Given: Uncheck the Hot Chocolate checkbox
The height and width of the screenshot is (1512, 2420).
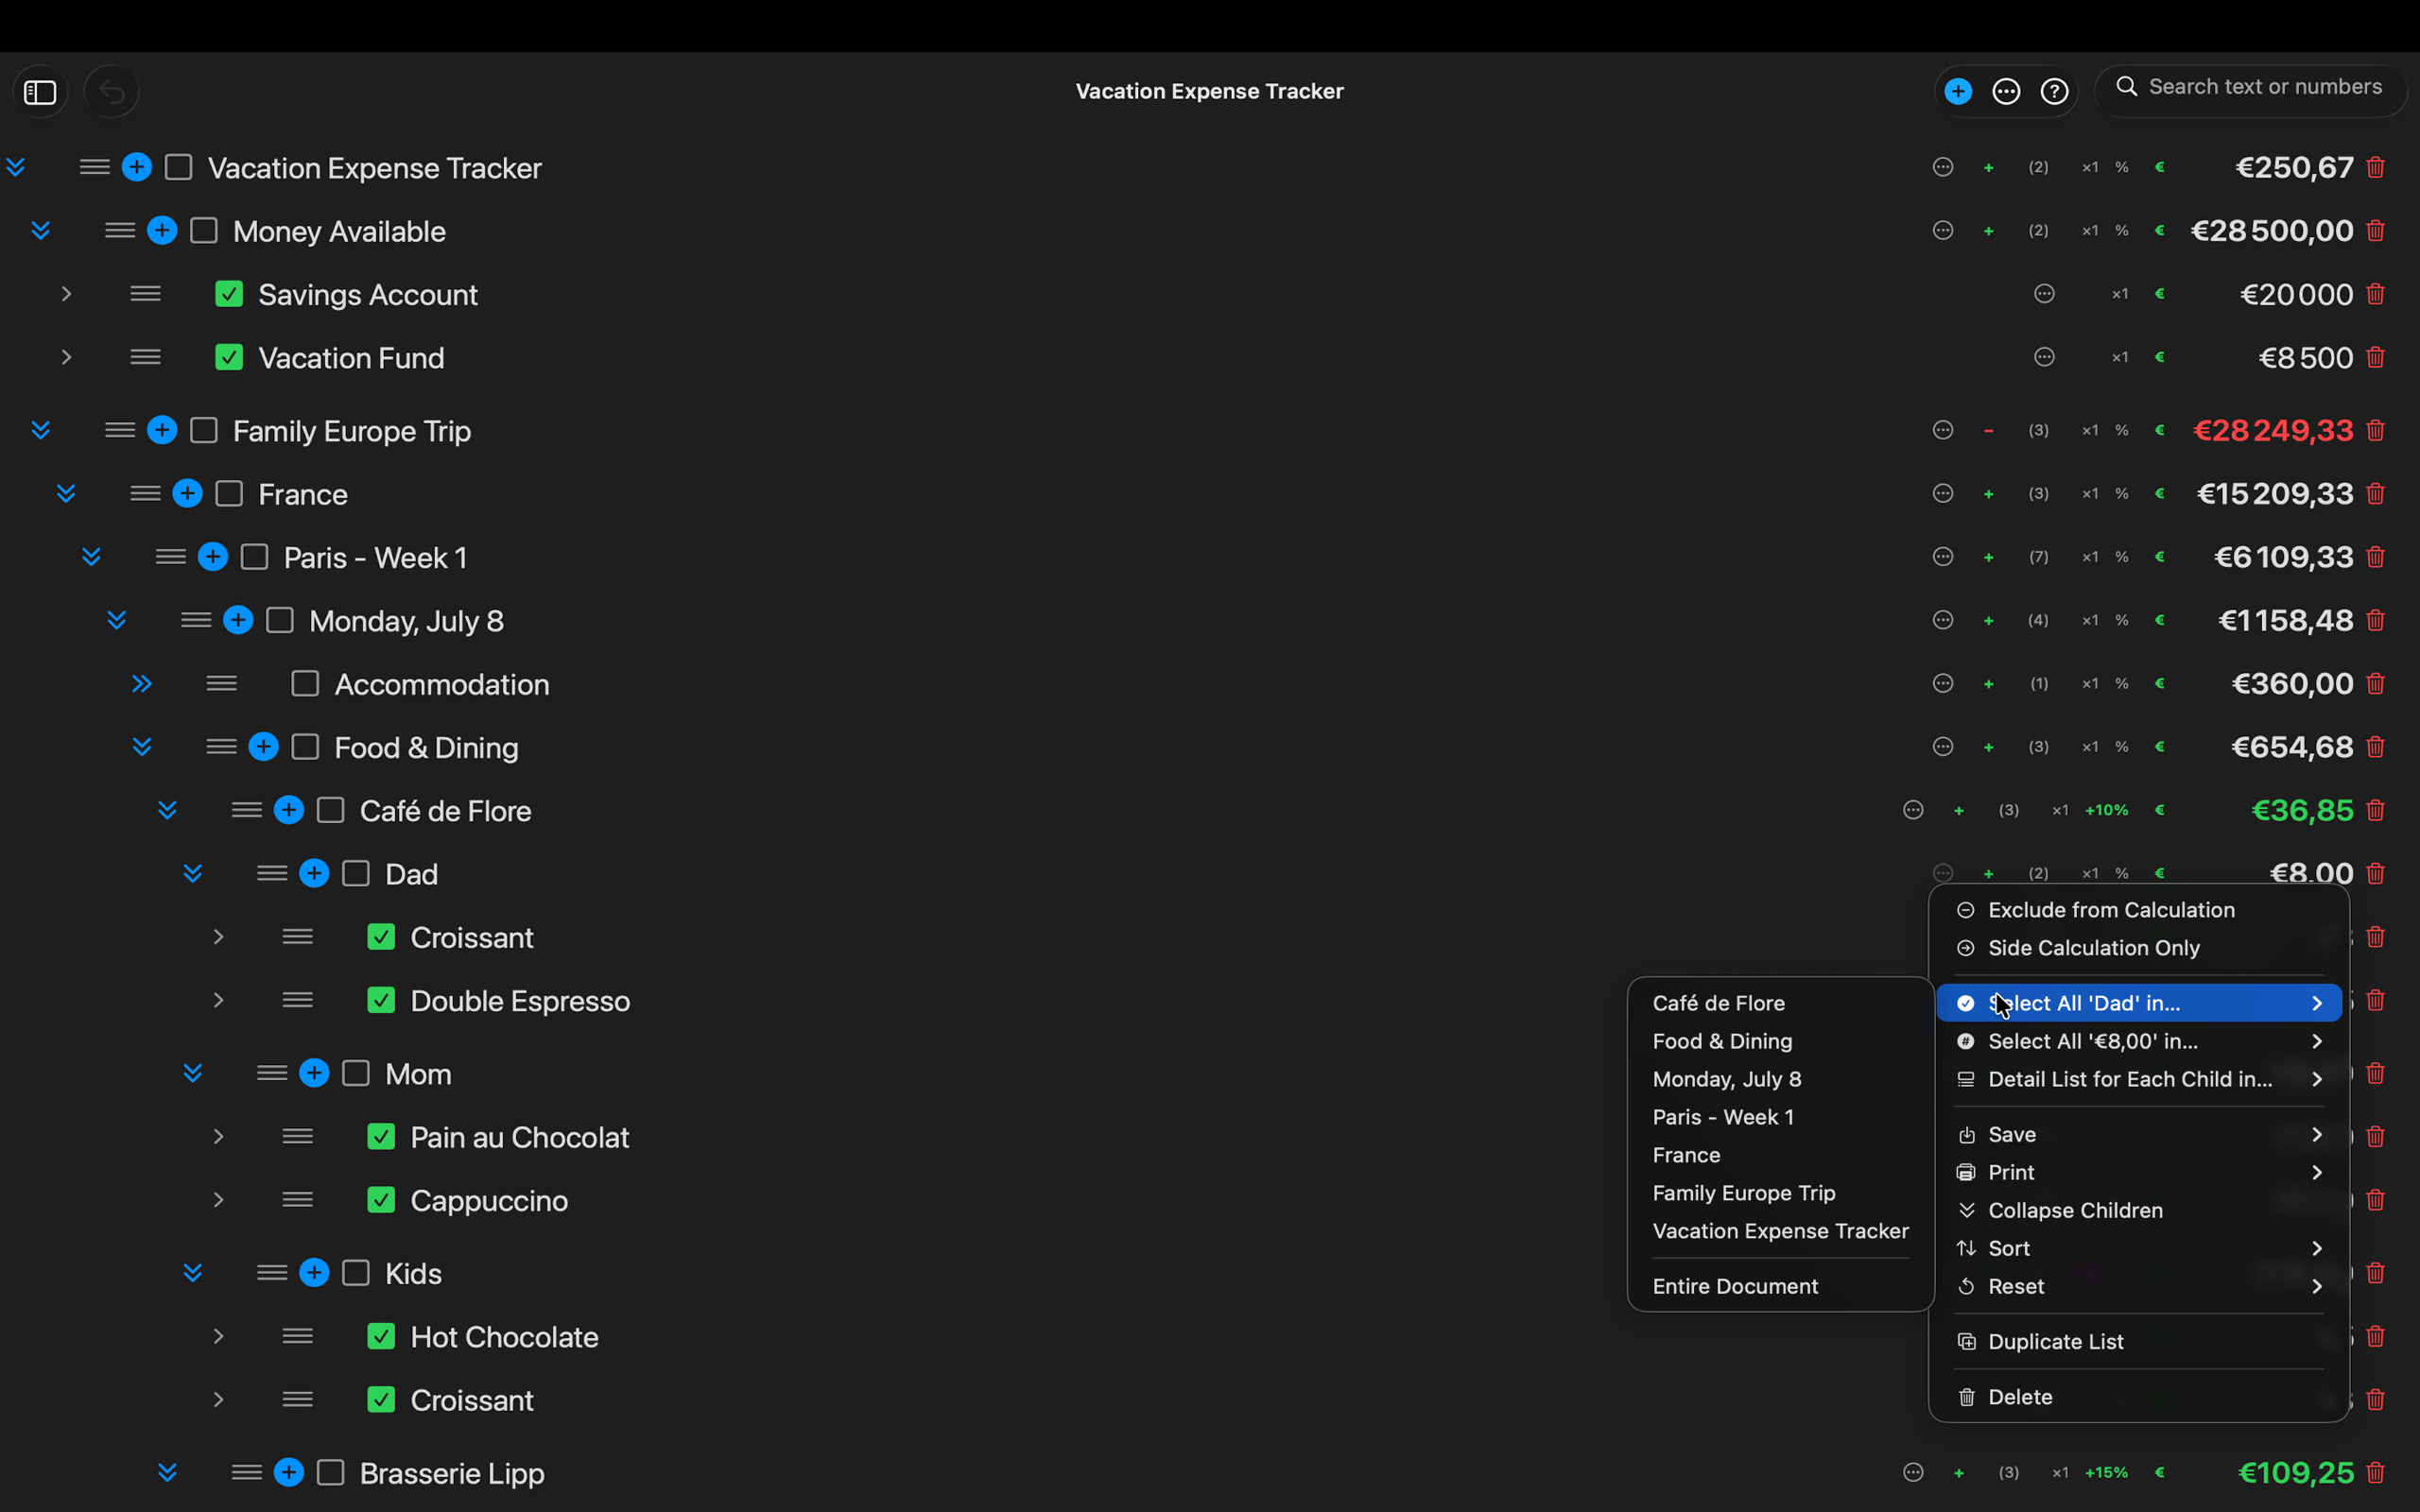Looking at the screenshot, I should pos(381,1336).
